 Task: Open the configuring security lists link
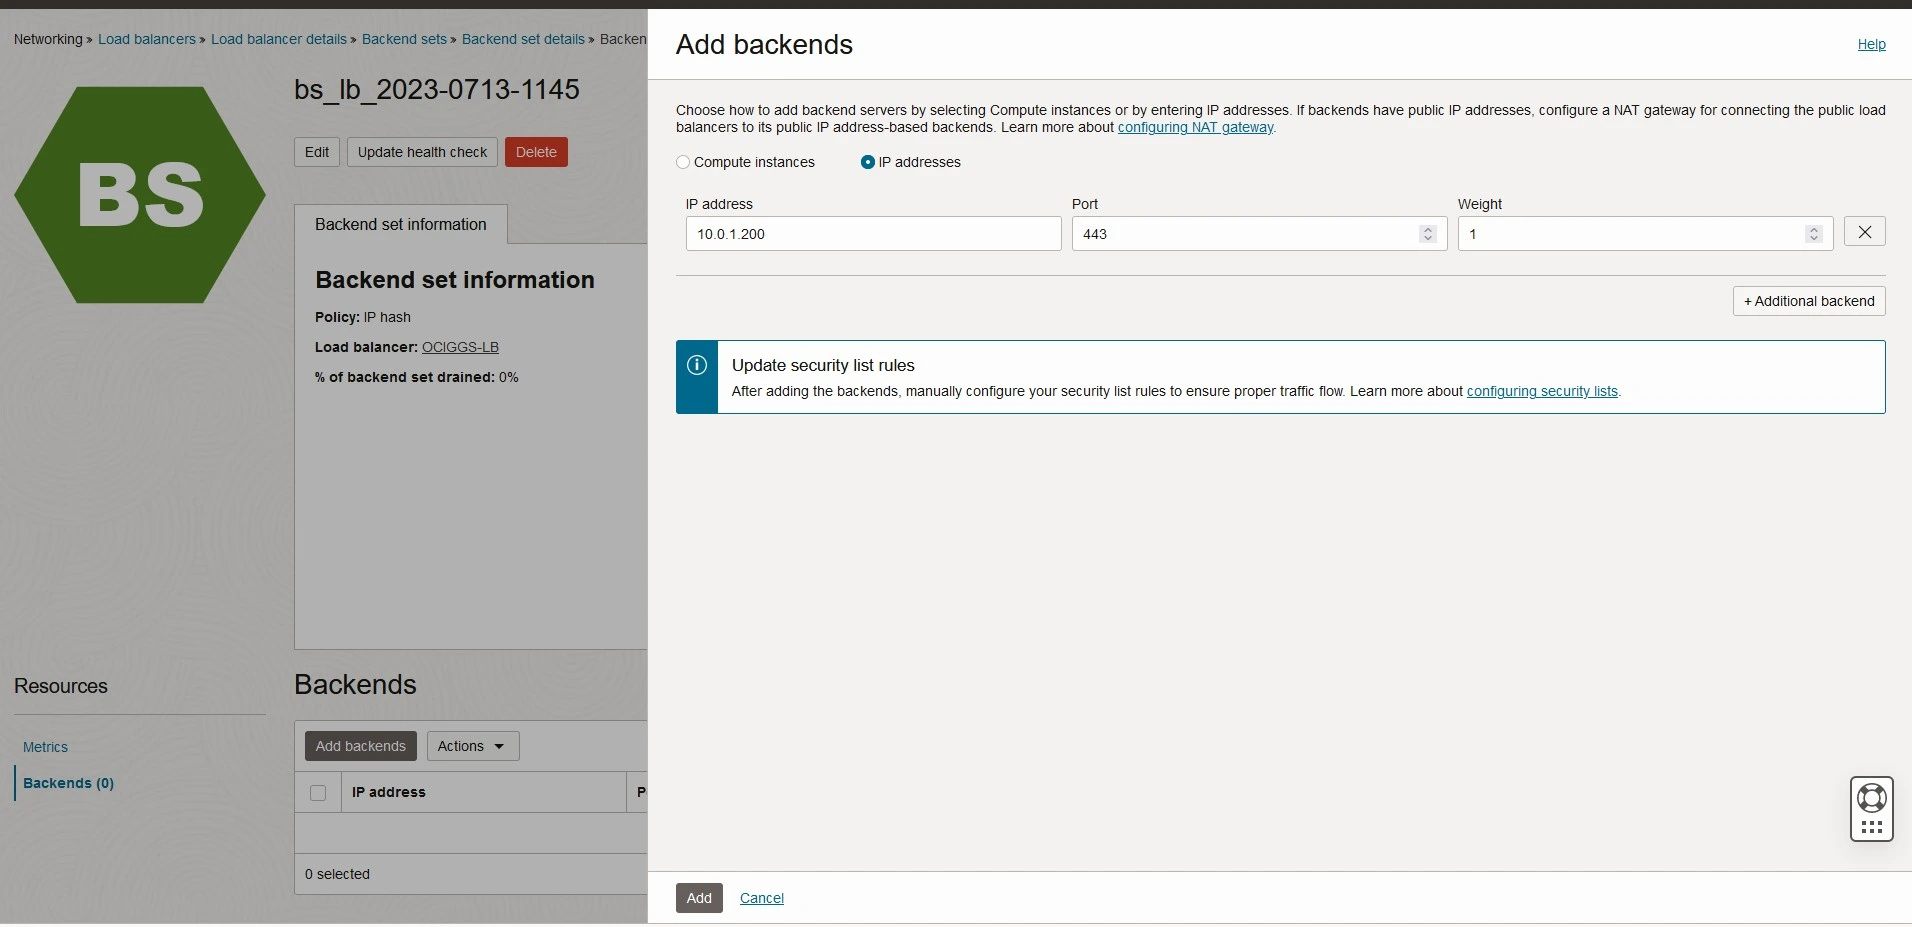pyautogui.click(x=1541, y=391)
